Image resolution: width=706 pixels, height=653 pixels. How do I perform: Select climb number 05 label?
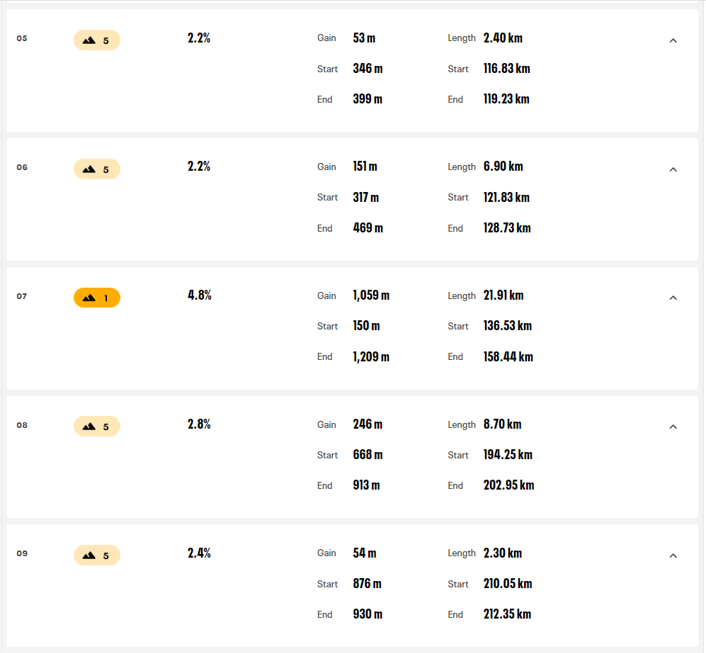pos(22,38)
